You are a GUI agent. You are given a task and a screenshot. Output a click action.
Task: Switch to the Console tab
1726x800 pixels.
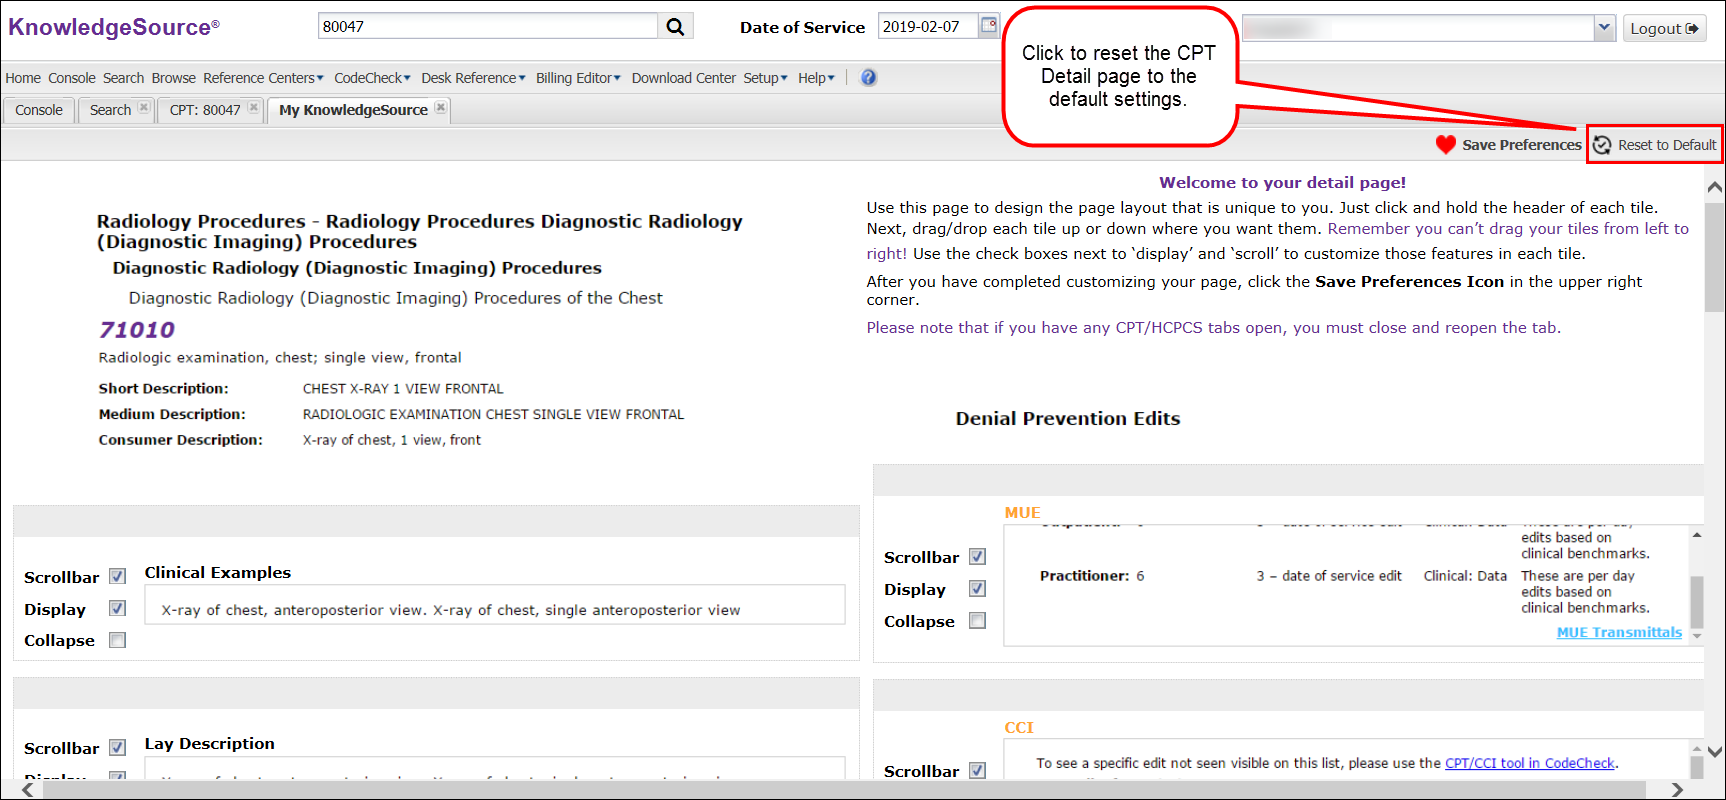[39, 110]
